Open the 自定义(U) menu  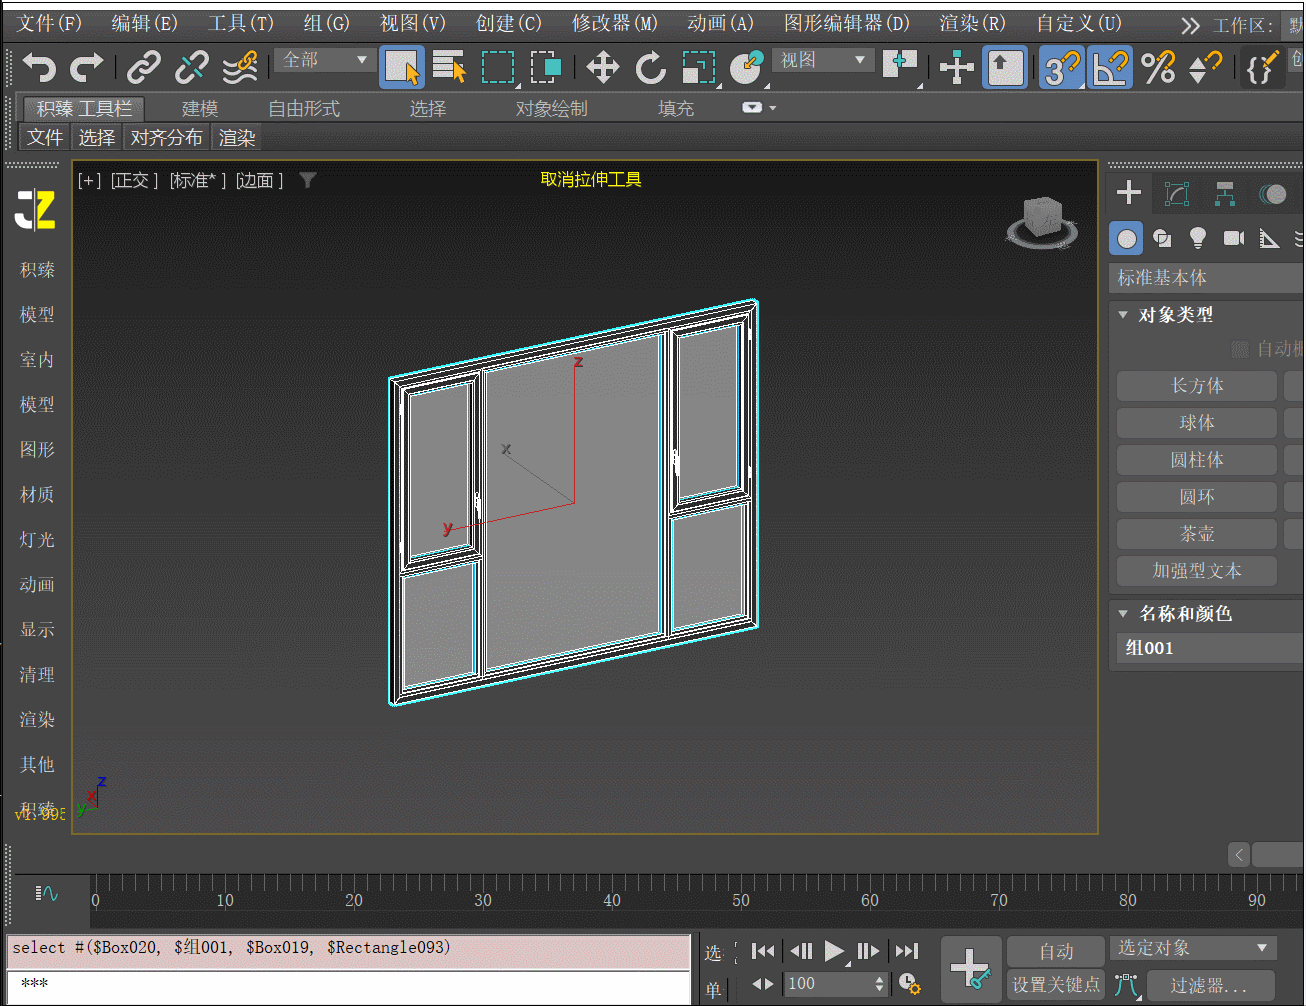(x=1079, y=23)
